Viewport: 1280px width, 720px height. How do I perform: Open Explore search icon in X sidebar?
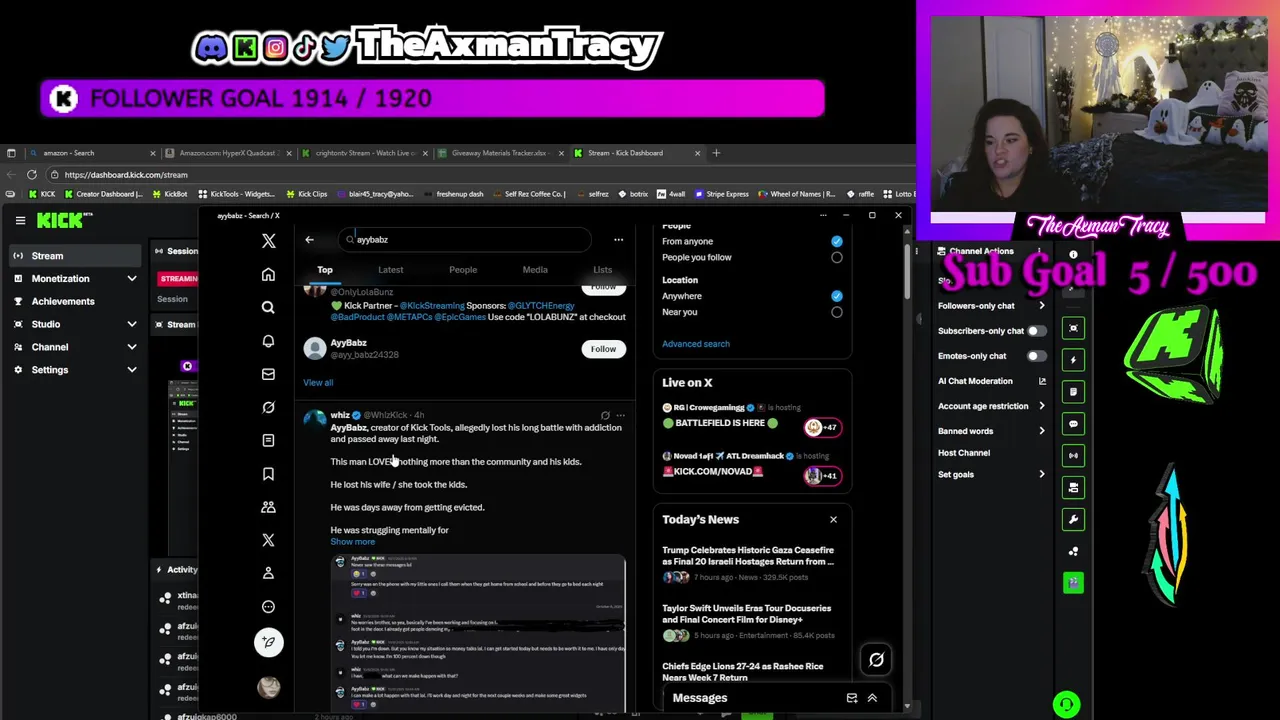click(x=268, y=308)
